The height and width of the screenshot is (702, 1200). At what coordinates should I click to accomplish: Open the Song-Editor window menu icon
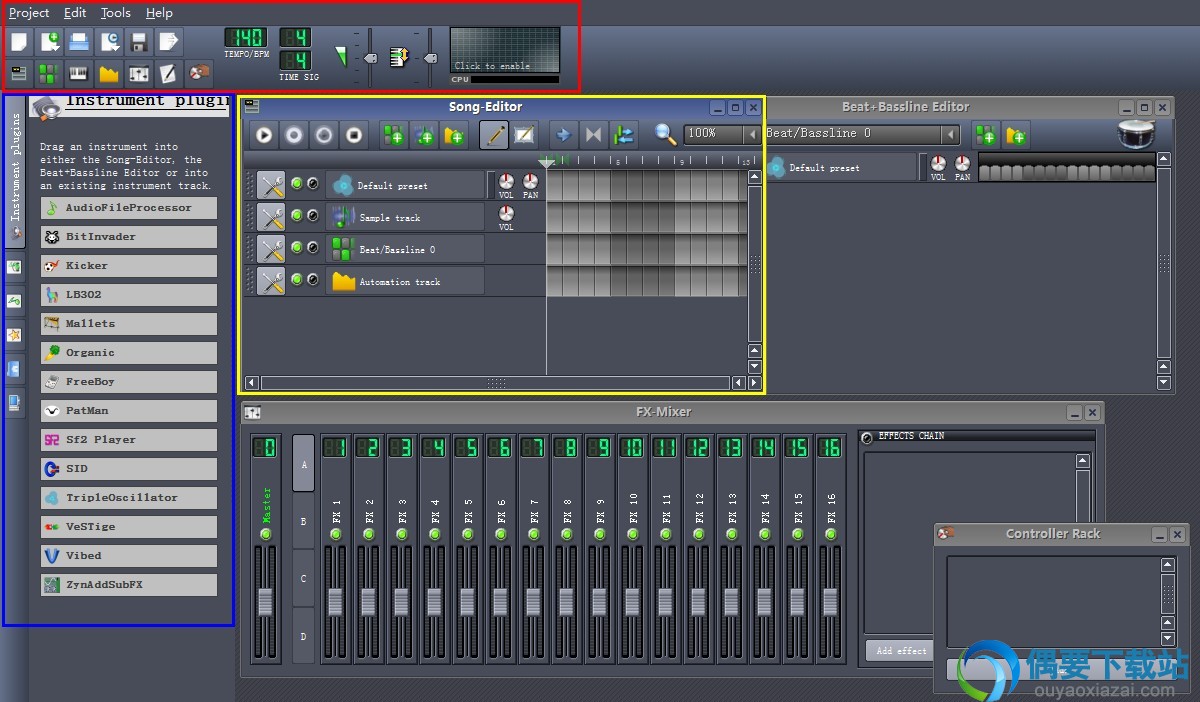click(x=251, y=107)
